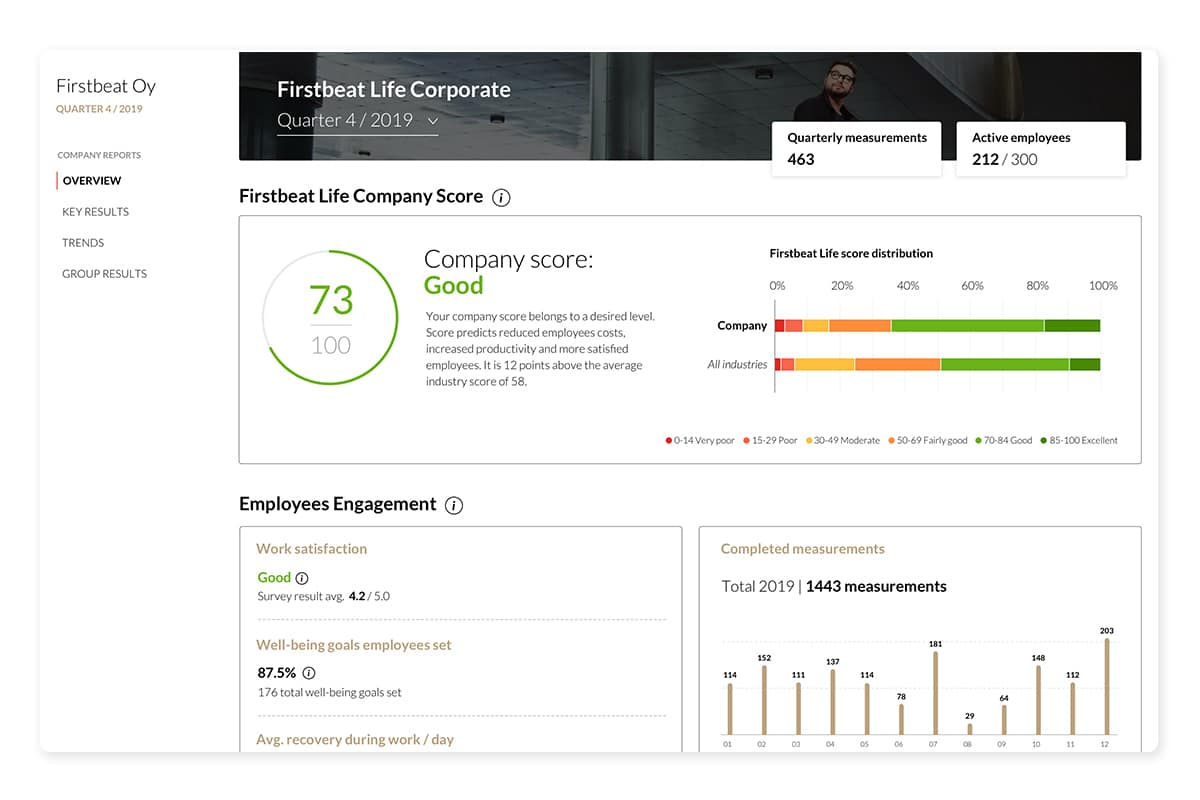Click info icon next to Work satisfaction Good

[x=302, y=578]
